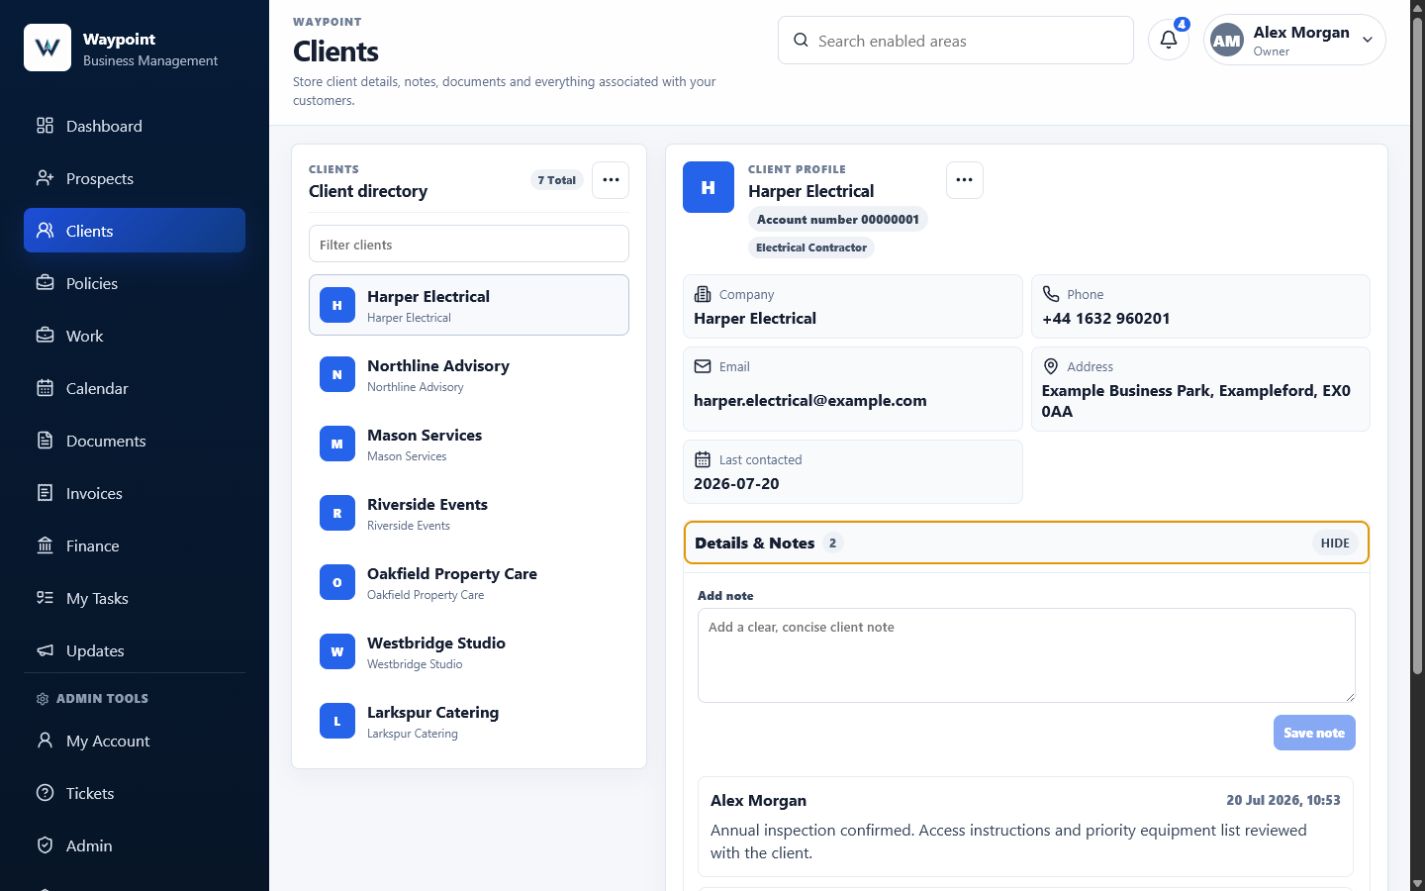Open the notifications bell
Image resolution: width=1425 pixels, height=891 pixels.
click(x=1168, y=40)
